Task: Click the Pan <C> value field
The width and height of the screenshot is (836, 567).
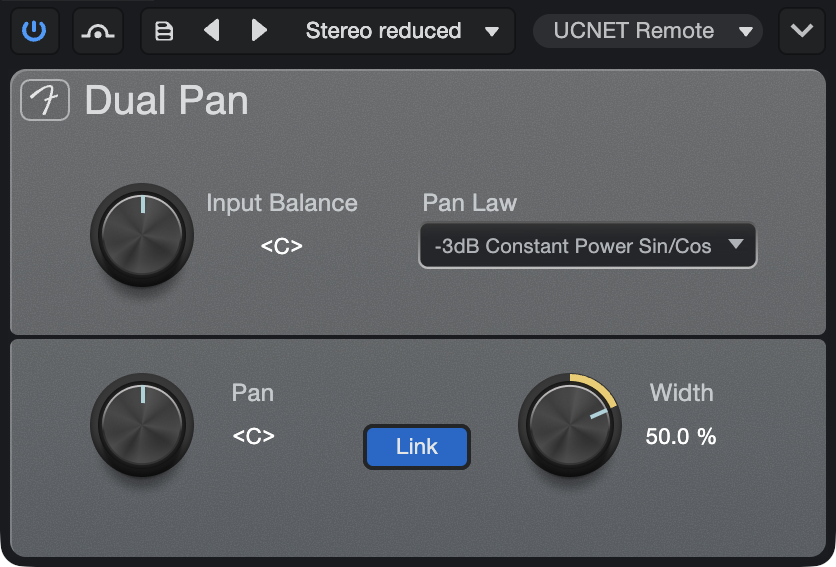Action: tap(253, 436)
